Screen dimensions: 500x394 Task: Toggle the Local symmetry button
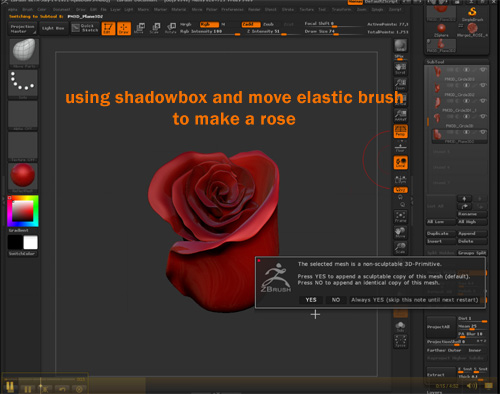tap(400, 163)
